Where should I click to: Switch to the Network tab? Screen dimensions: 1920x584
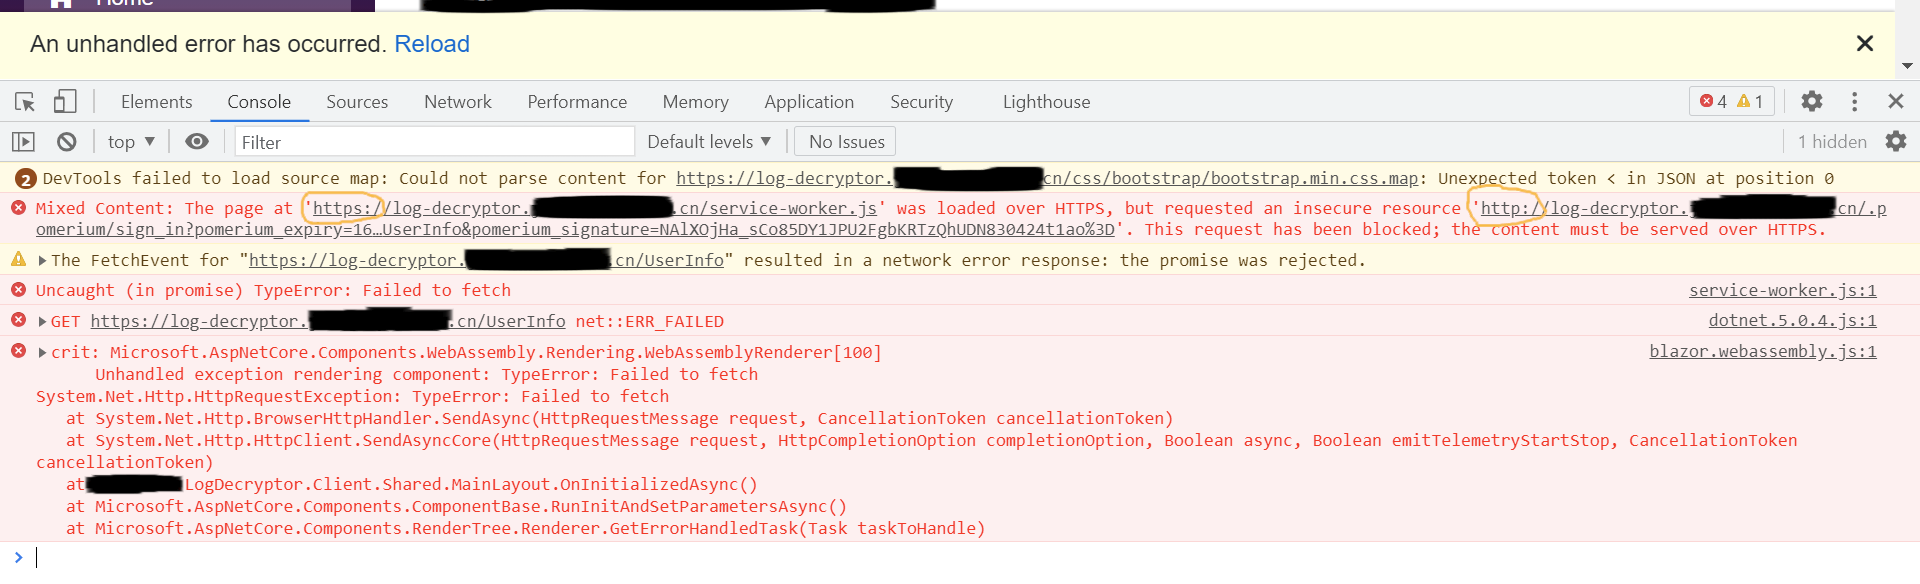[457, 101]
